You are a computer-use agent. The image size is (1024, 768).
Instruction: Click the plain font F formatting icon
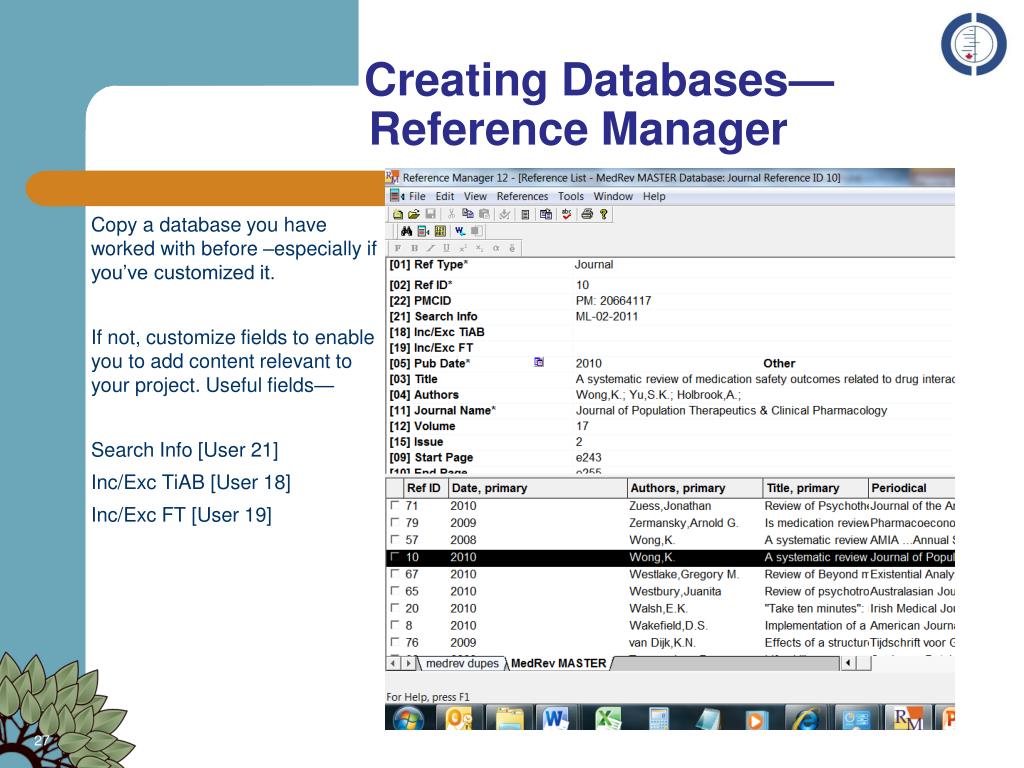(x=398, y=248)
